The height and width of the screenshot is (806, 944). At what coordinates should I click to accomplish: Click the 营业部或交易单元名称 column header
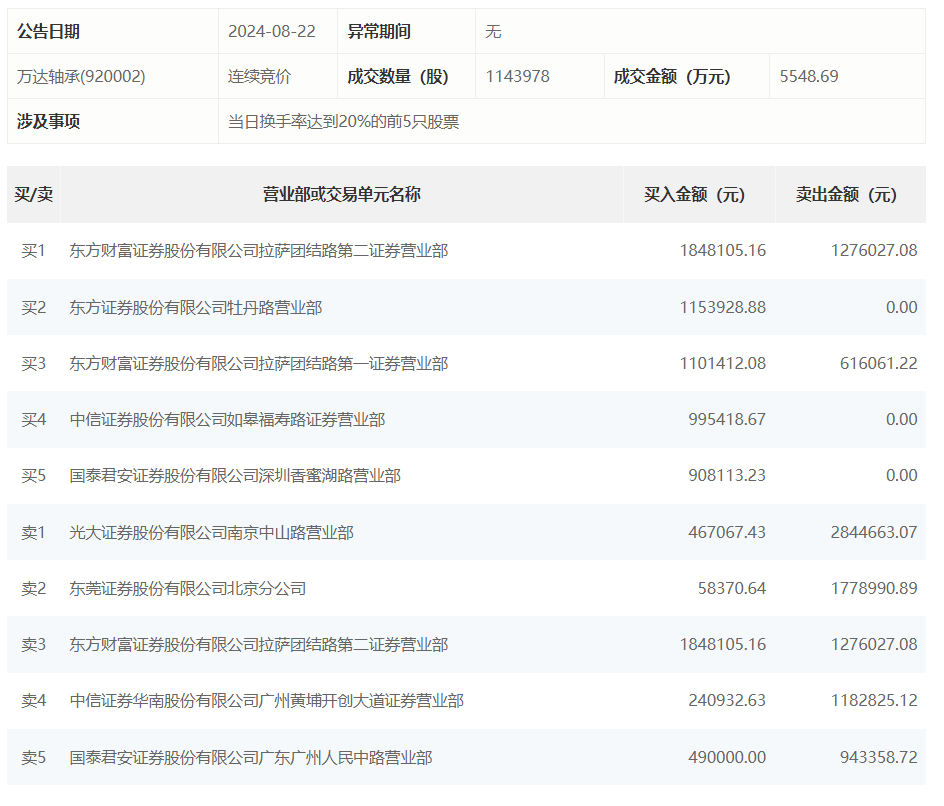342,194
